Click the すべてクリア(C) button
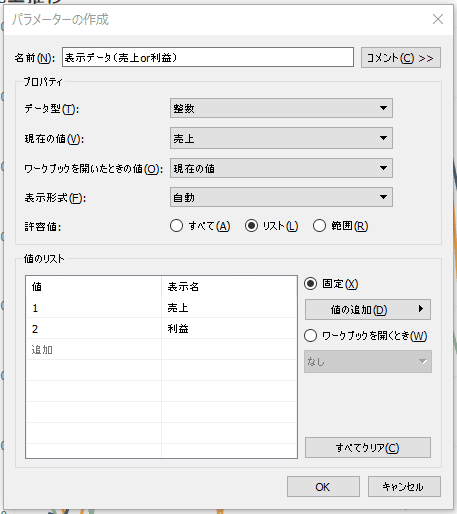 tap(368, 447)
